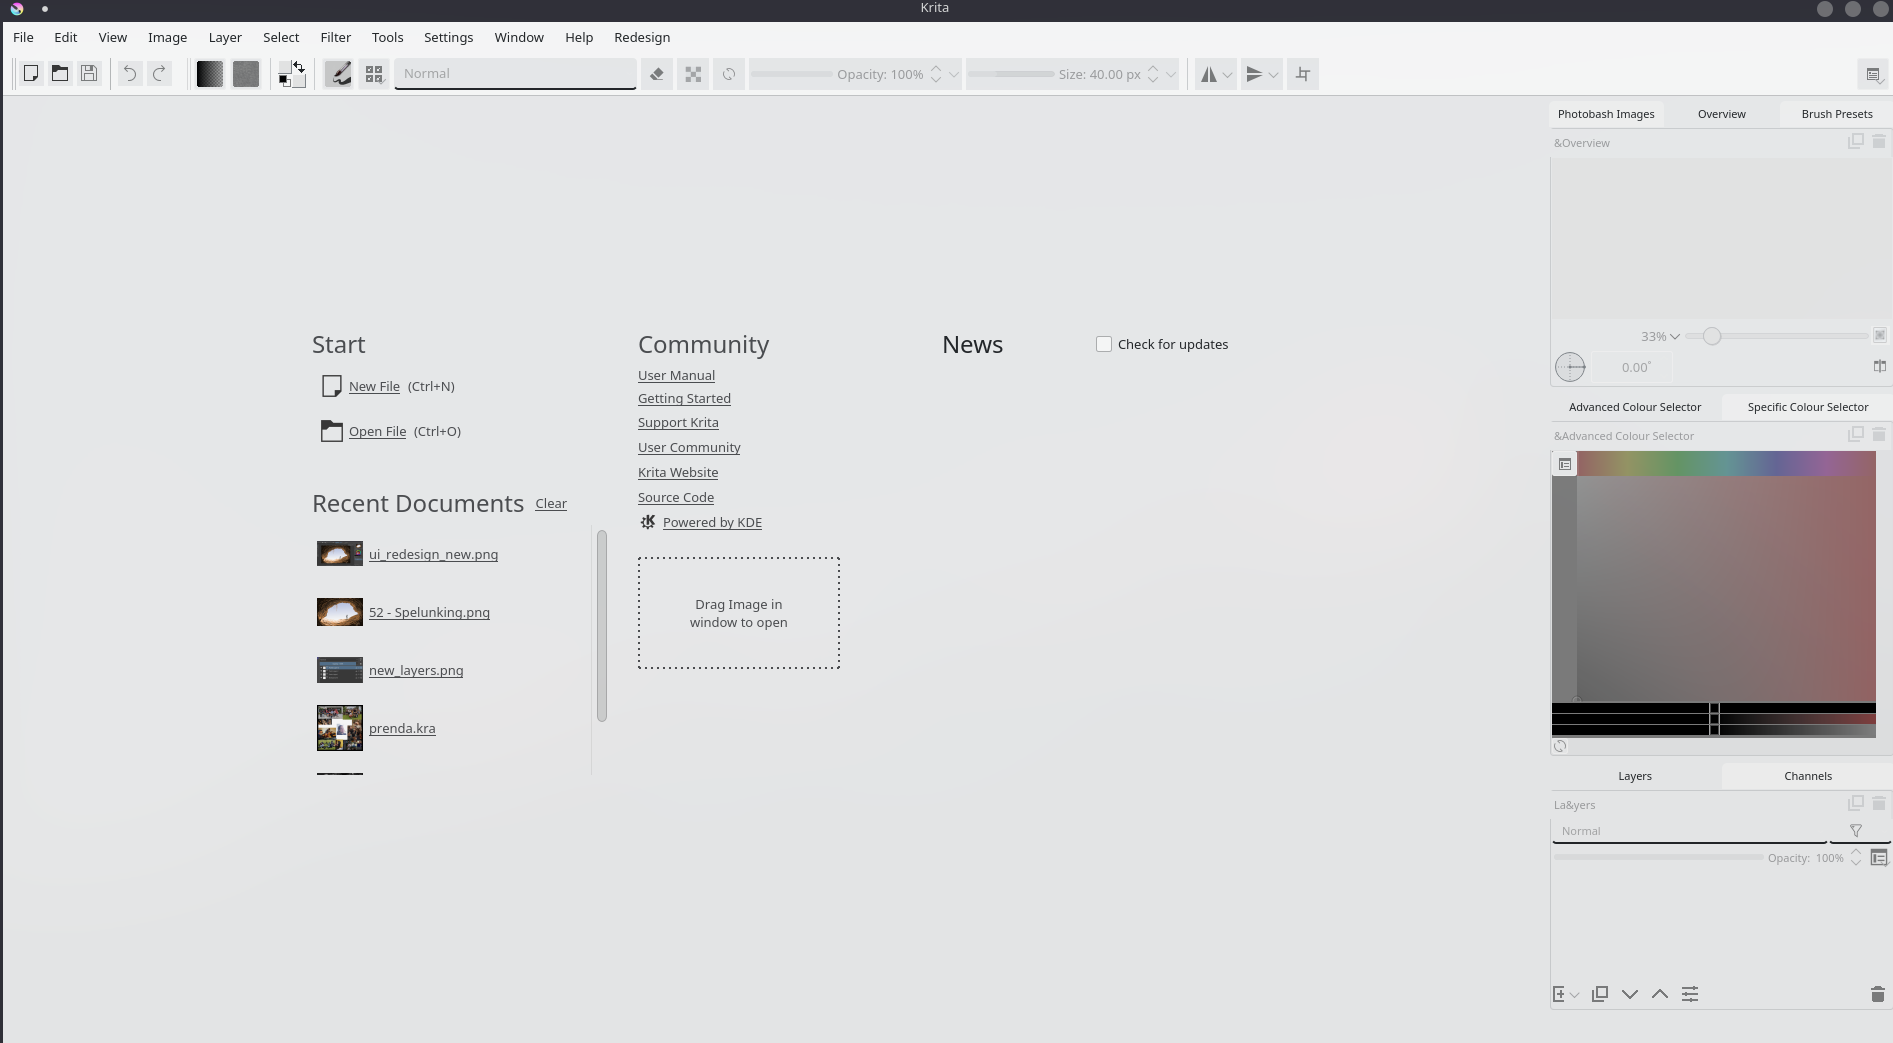Open the gradient fill chooser in toolbar
The width and height of the screenshot is (1893, 1043).
point(210,74)
